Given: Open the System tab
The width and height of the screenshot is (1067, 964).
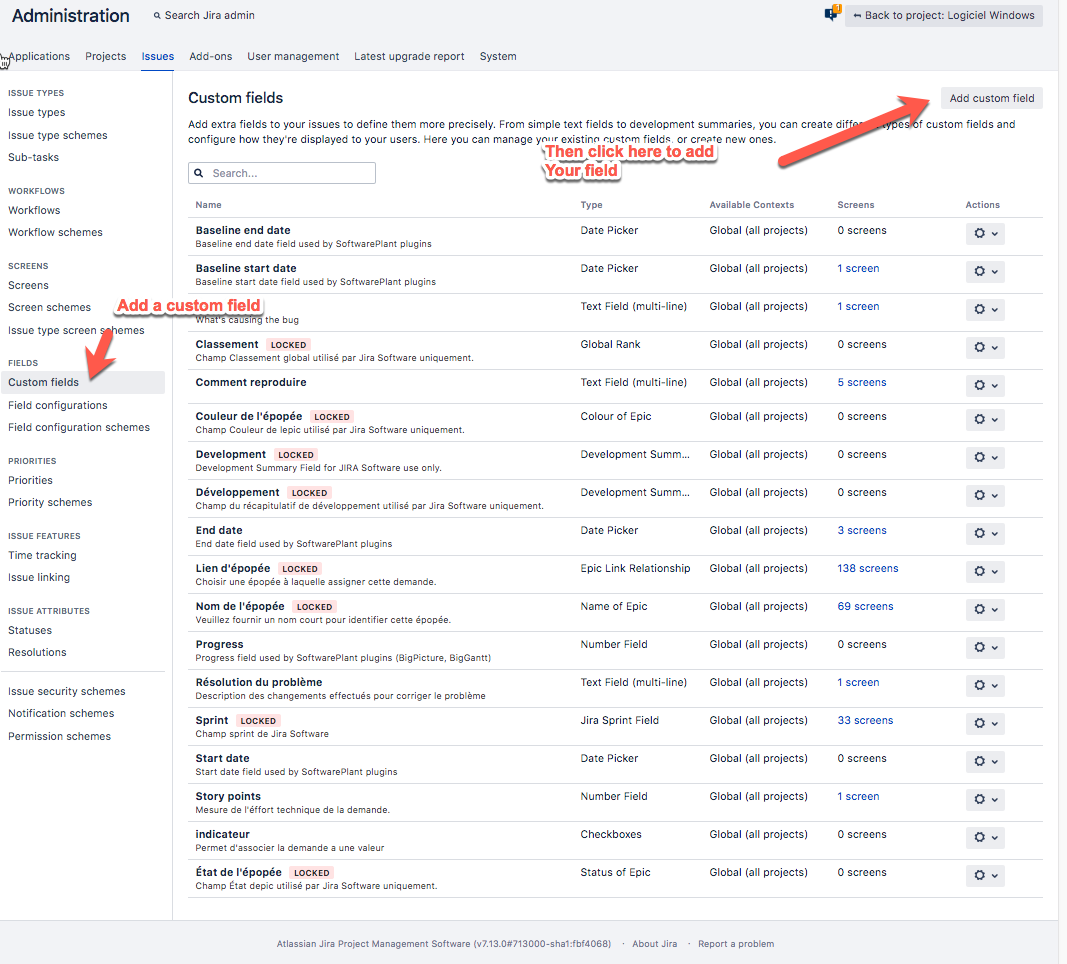Looking at the screenshot, I should tap(497, 56).
